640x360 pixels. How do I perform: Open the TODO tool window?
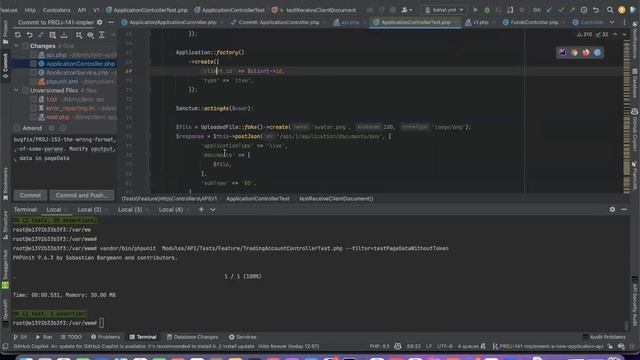[71, 337]
